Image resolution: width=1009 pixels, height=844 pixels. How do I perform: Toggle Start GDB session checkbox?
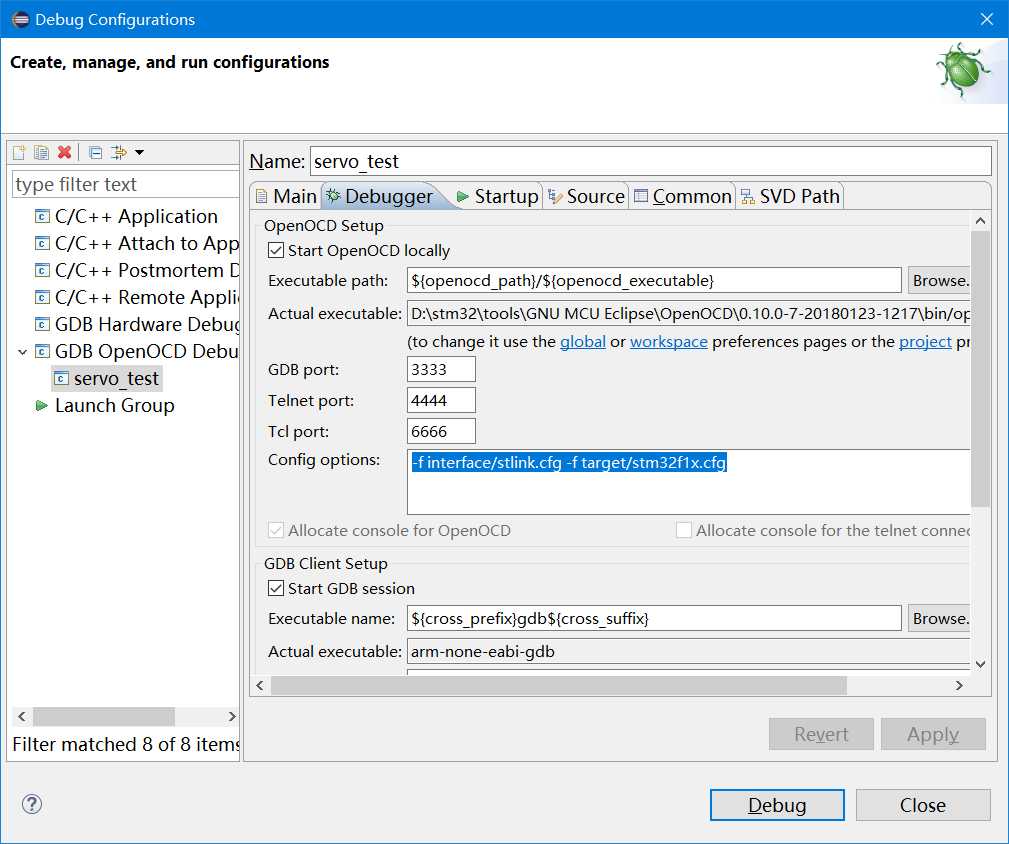[x=275, y=588]
